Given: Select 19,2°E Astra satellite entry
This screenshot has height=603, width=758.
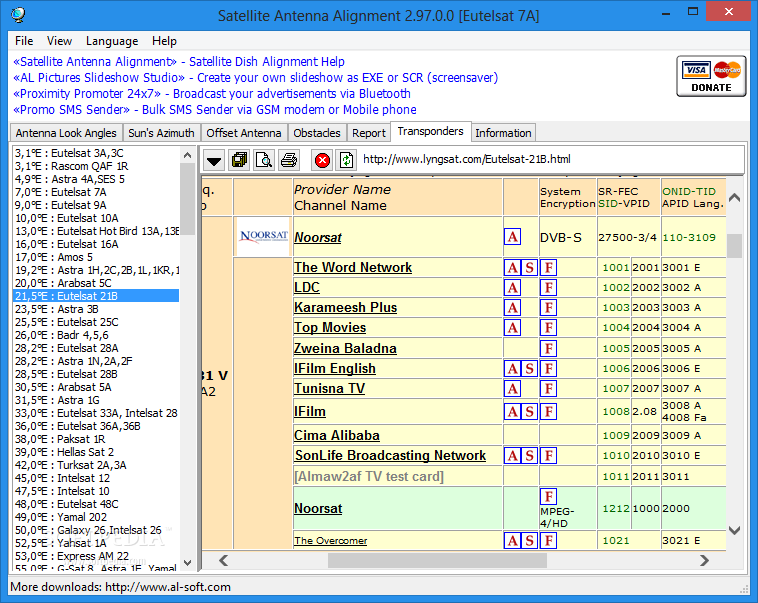Looking at the screenshot, I should [96, 270].
